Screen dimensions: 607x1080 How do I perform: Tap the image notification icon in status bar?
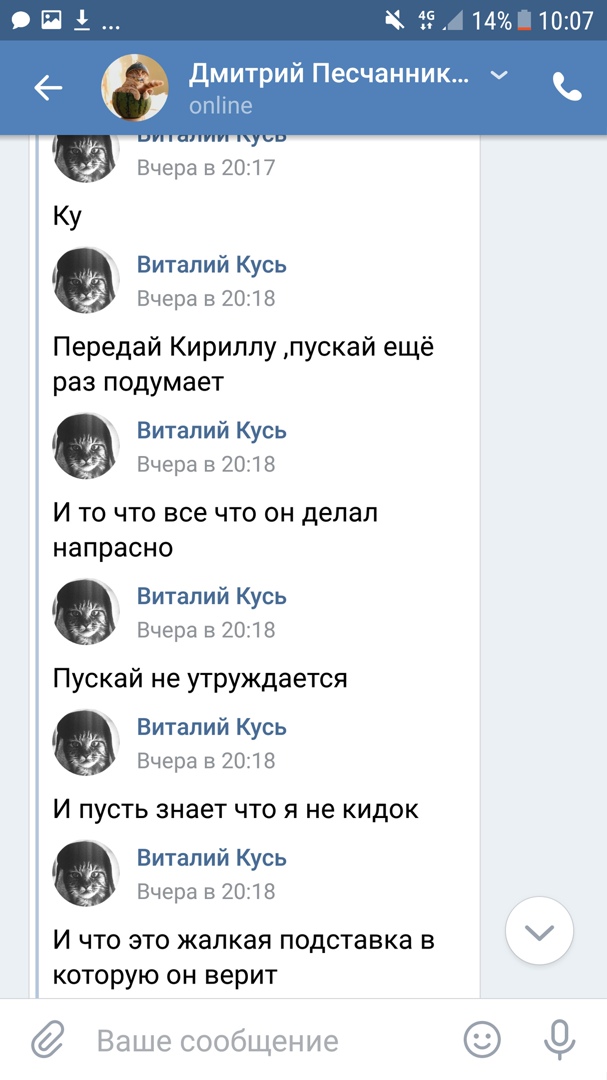point(52,20)
